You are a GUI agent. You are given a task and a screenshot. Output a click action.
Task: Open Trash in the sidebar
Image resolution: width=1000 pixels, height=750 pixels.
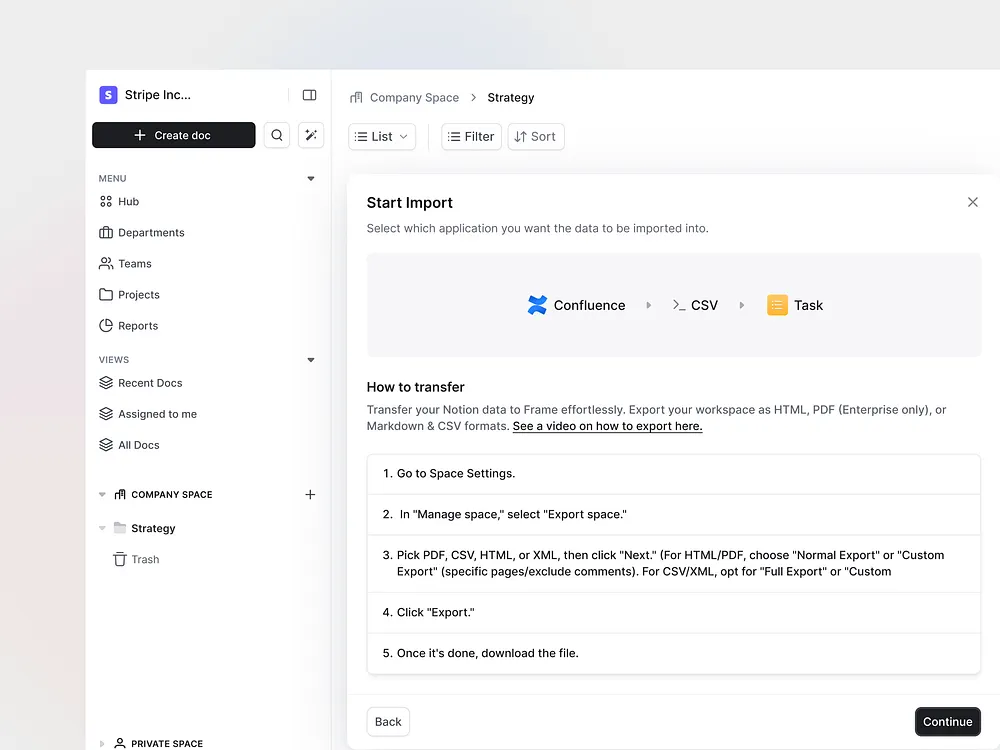144,560
